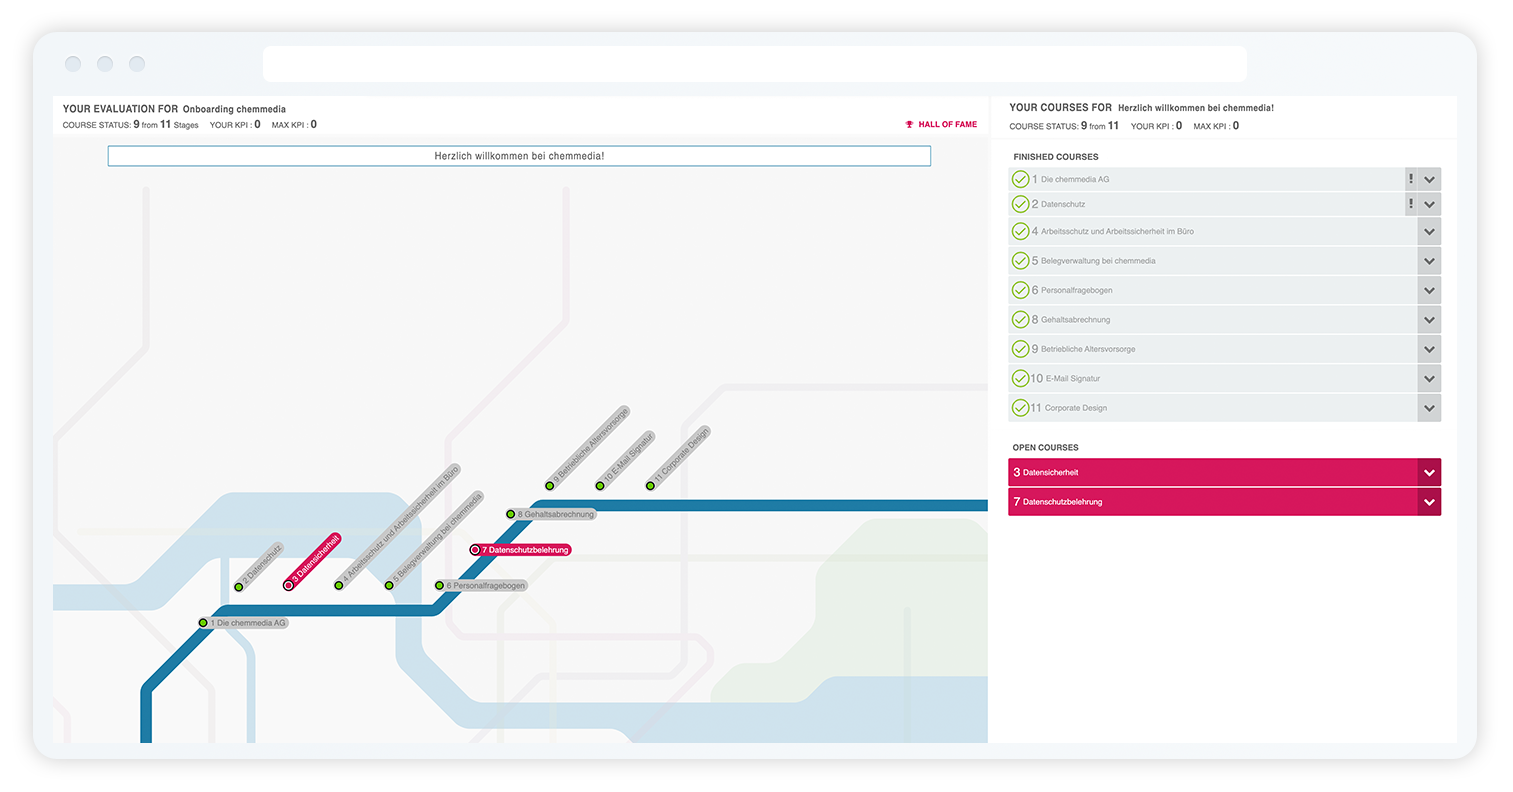The height and width of the screenshot is (792, 1513).
Task: Click exclamation icon on 'Datenschutz' row
Action: (1411, 204)
